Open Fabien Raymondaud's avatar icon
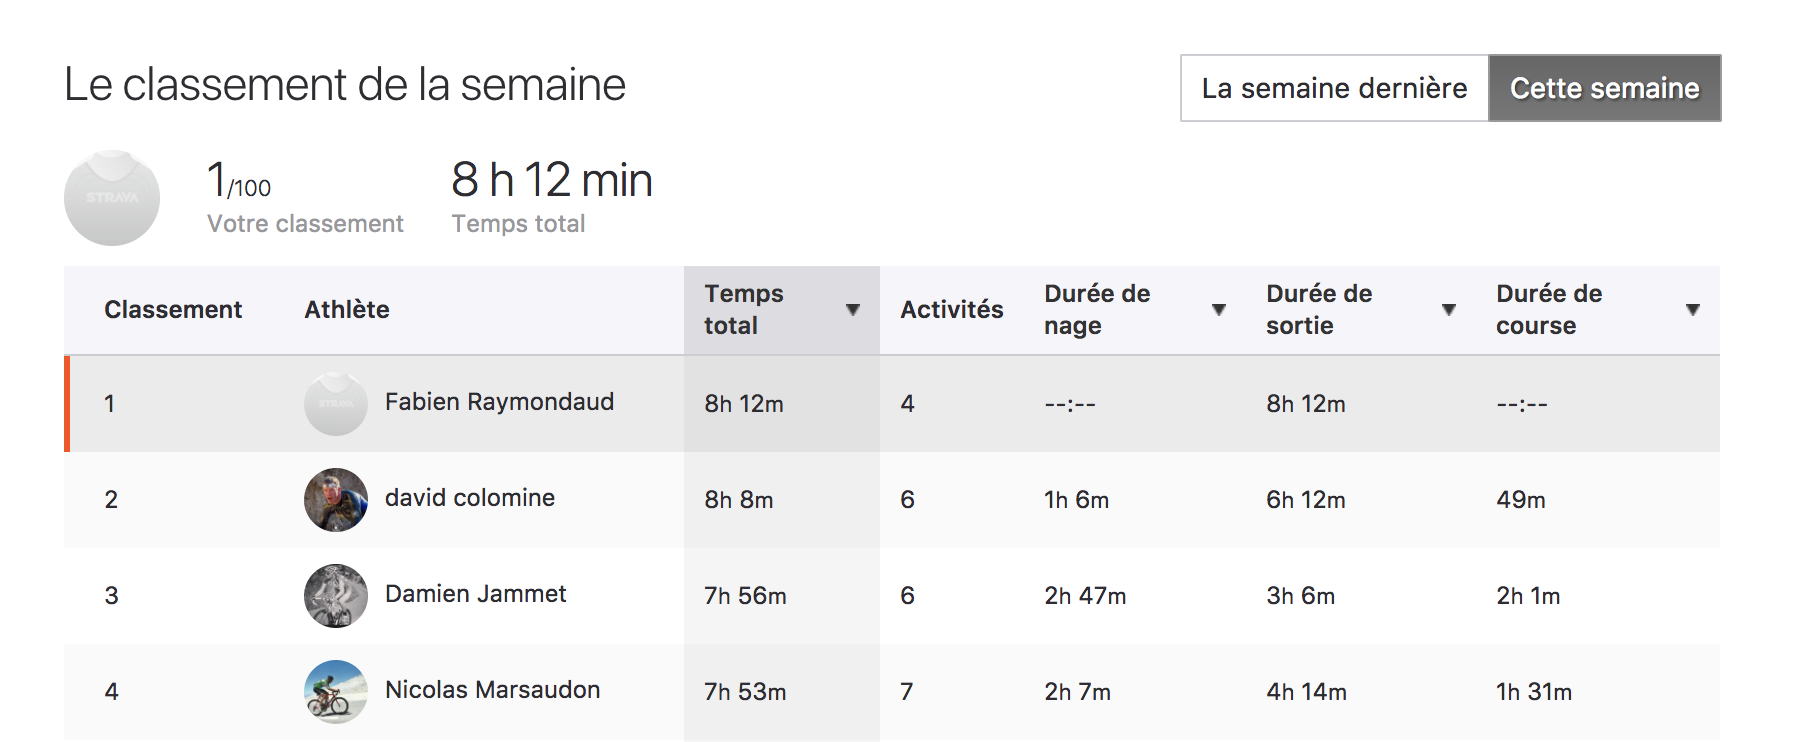This screenshot has height=742, width=1814. [x=336, y=403]
